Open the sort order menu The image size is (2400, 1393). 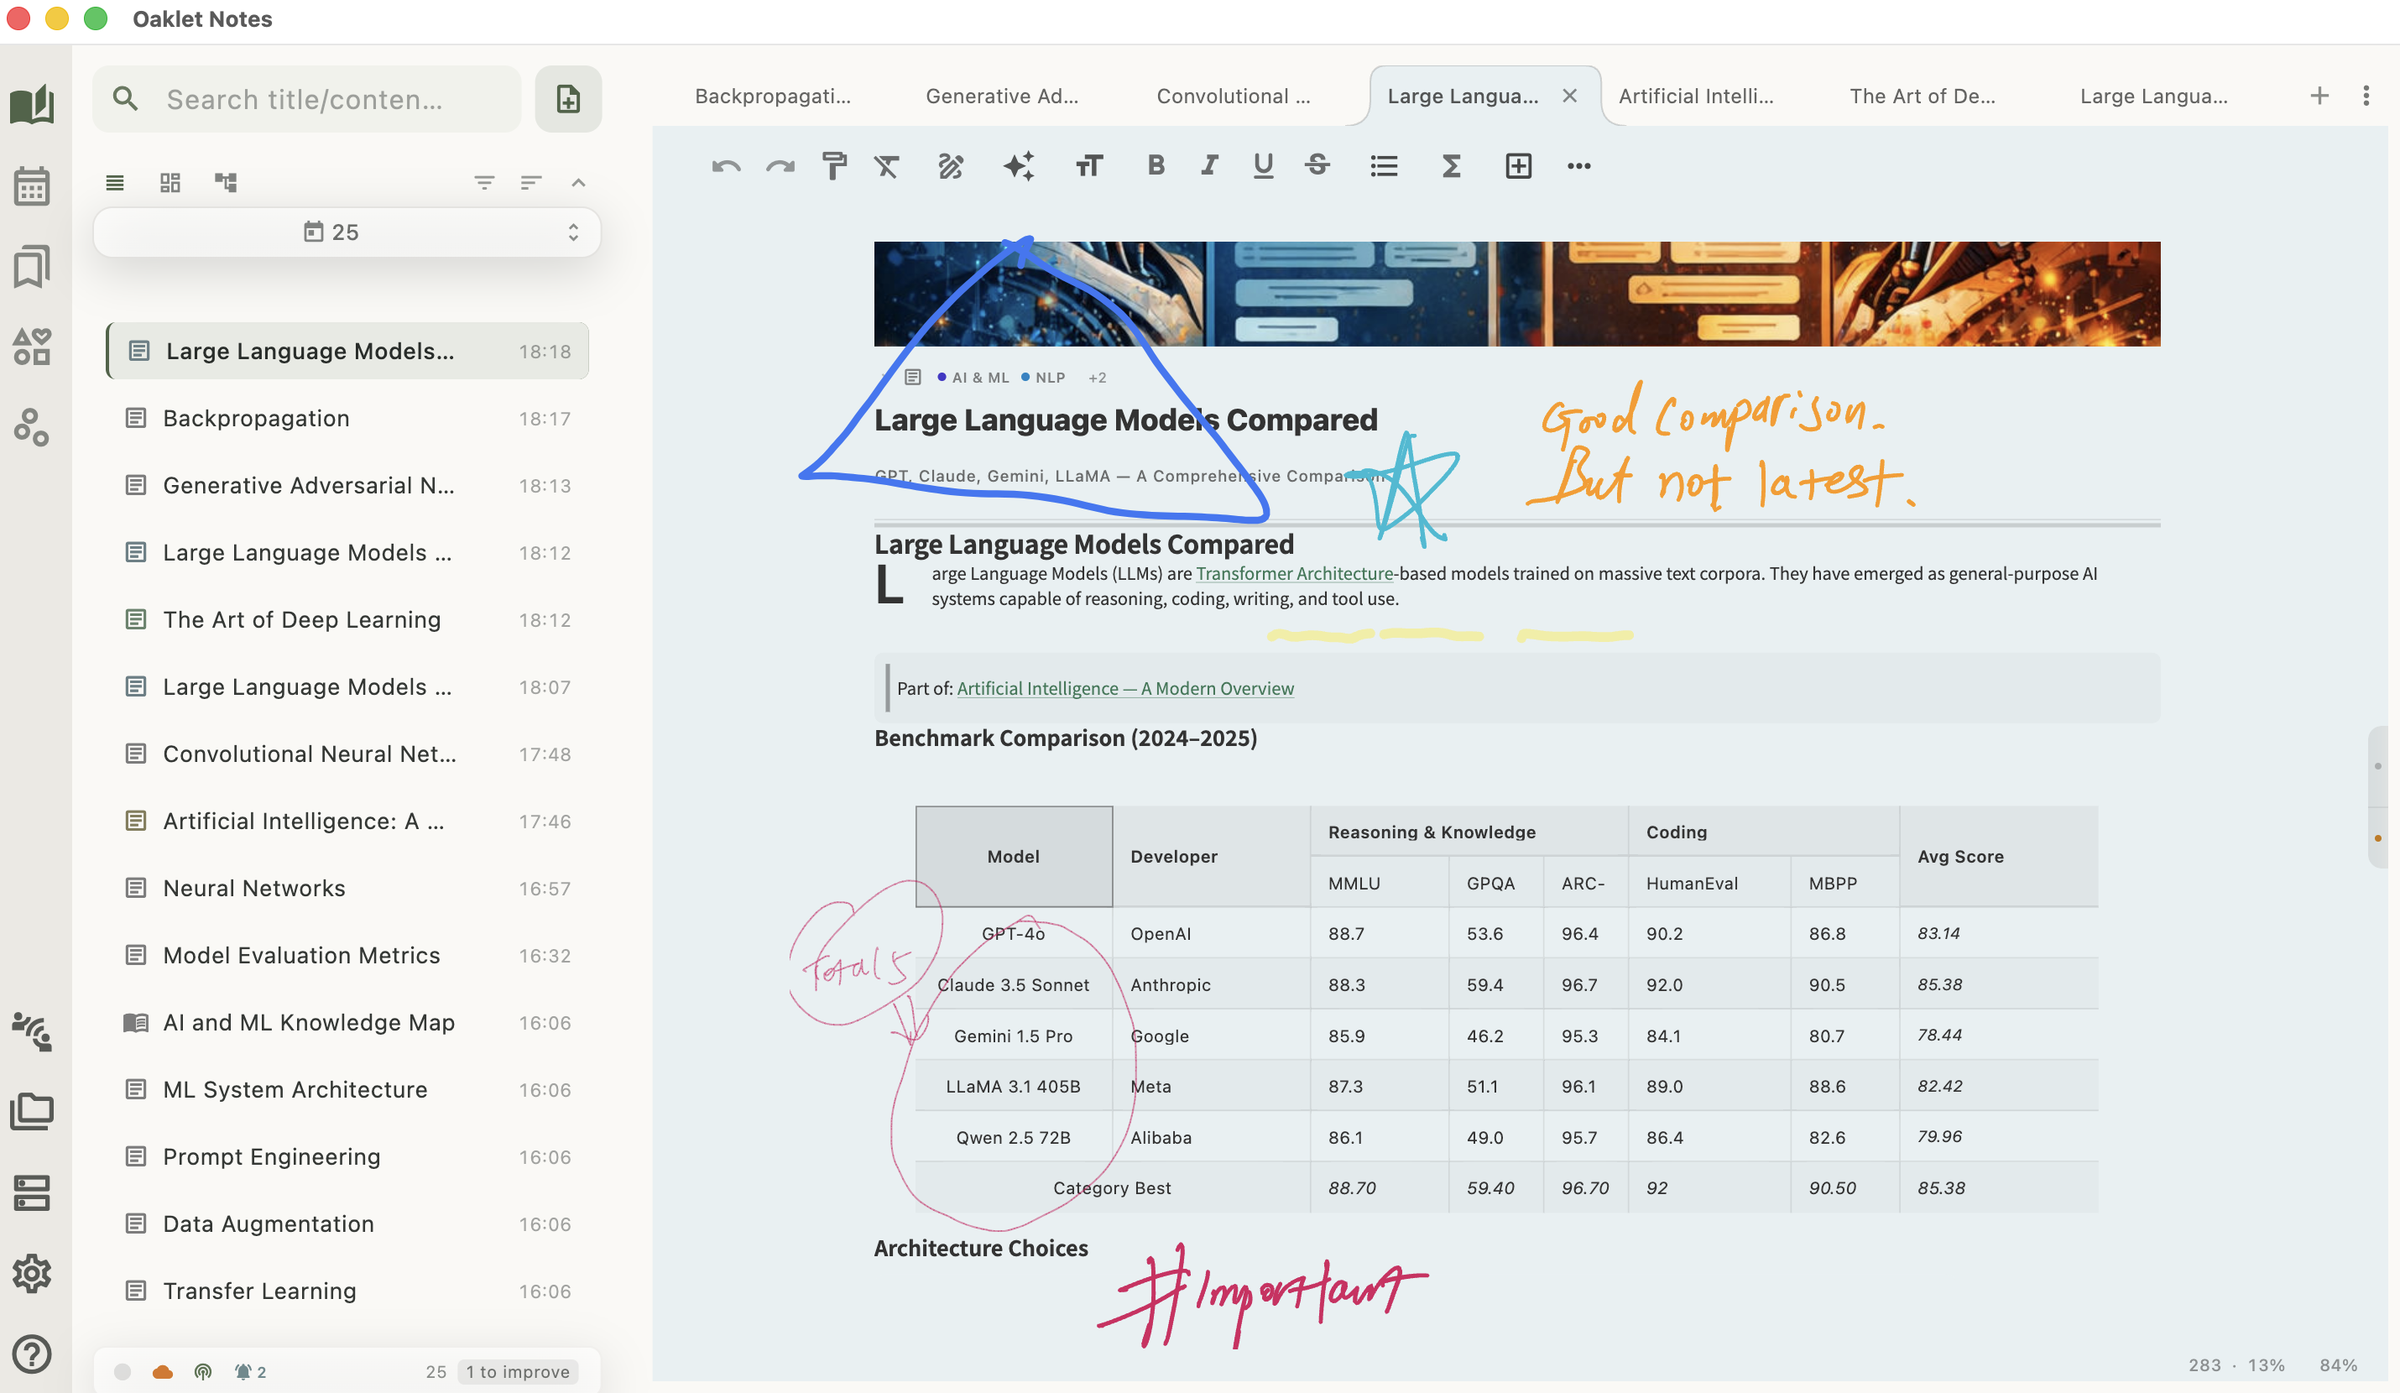pos(531,182)
